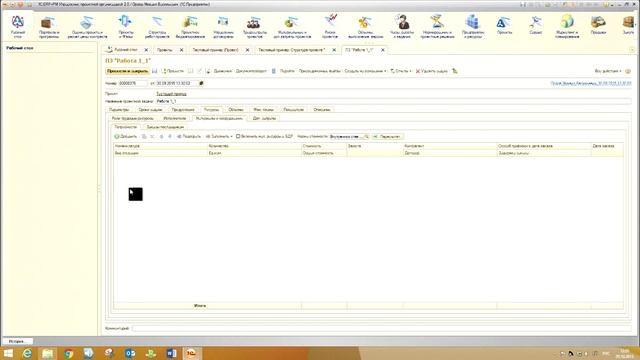Image resolution: width=640 pixels, height=360 pixels.
Task: Expand the Создать на основании dropdown
Action: [365, 71]
